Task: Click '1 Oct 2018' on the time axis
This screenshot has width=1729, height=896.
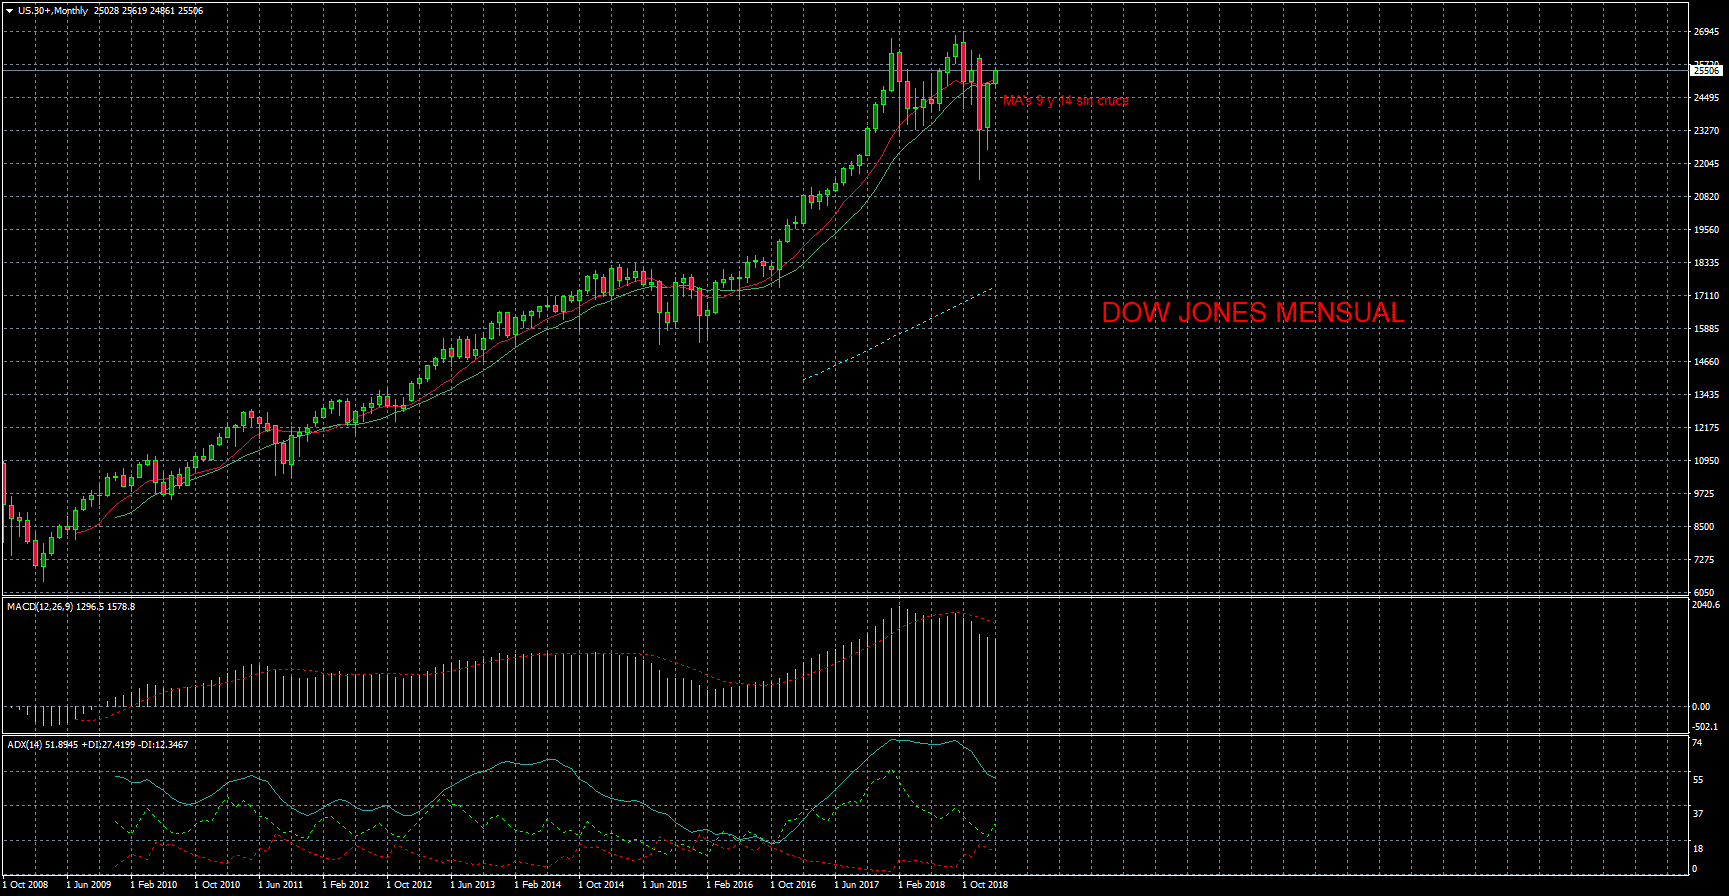Action: point(985,885)
